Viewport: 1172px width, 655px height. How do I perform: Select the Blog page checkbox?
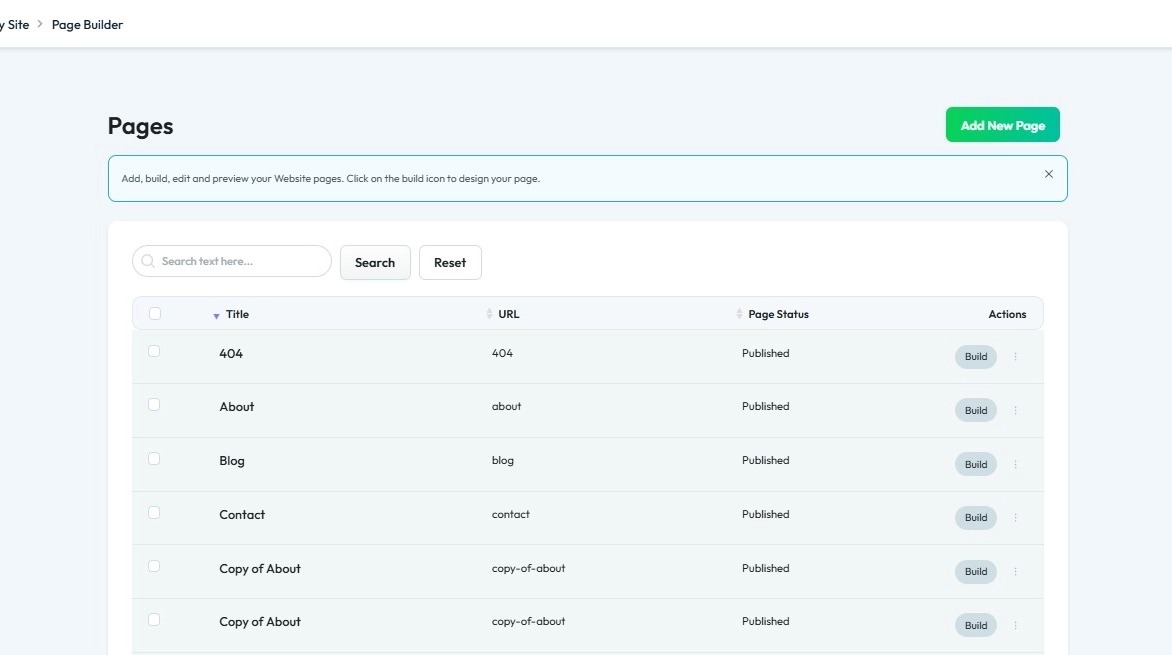(x=154, y=458)
